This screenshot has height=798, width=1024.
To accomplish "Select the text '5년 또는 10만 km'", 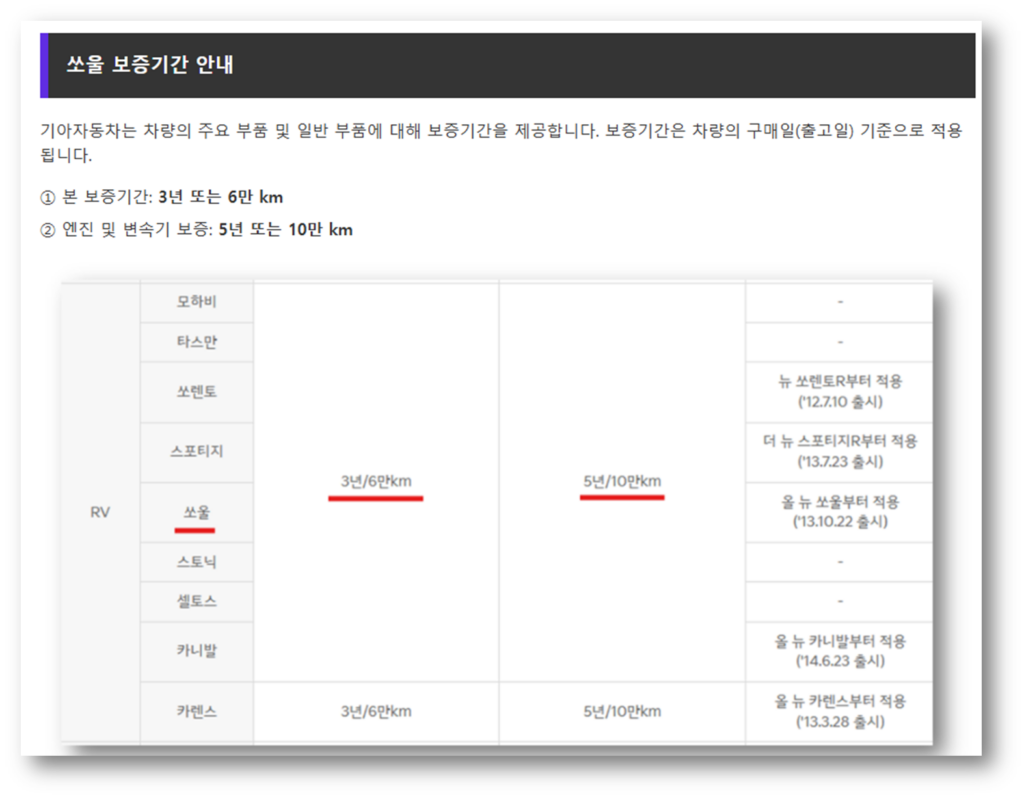I will [x=285, y=230].
